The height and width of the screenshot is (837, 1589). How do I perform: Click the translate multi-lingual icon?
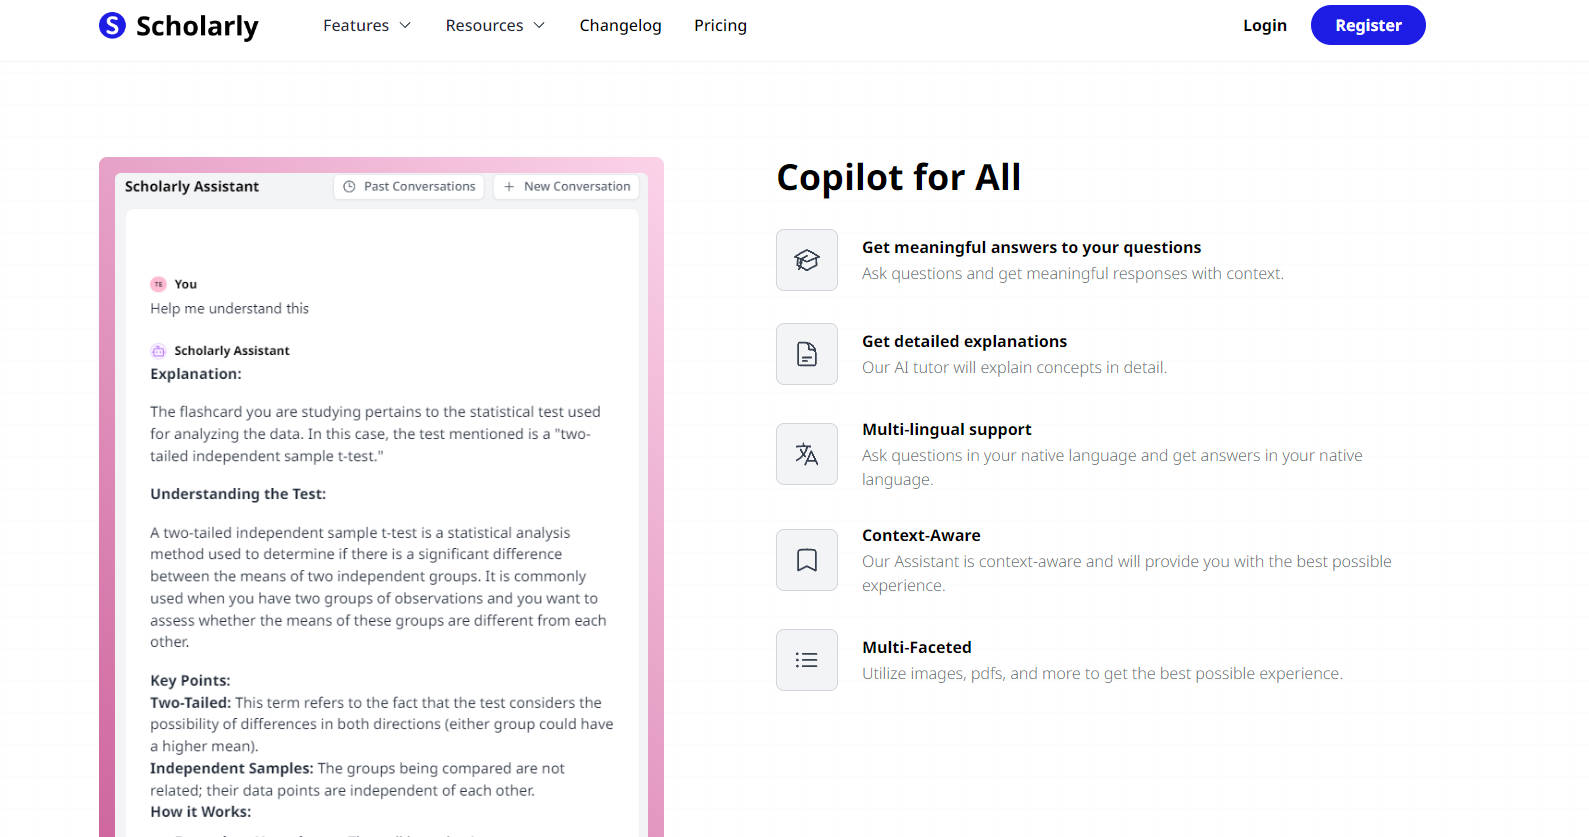(x=806, y=454)
